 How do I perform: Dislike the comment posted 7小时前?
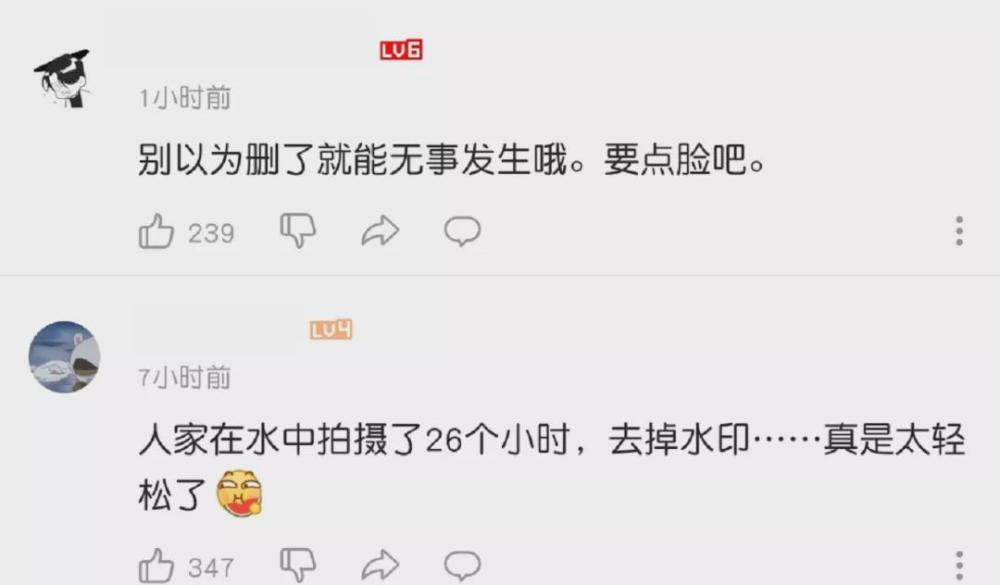pos(298,565)
